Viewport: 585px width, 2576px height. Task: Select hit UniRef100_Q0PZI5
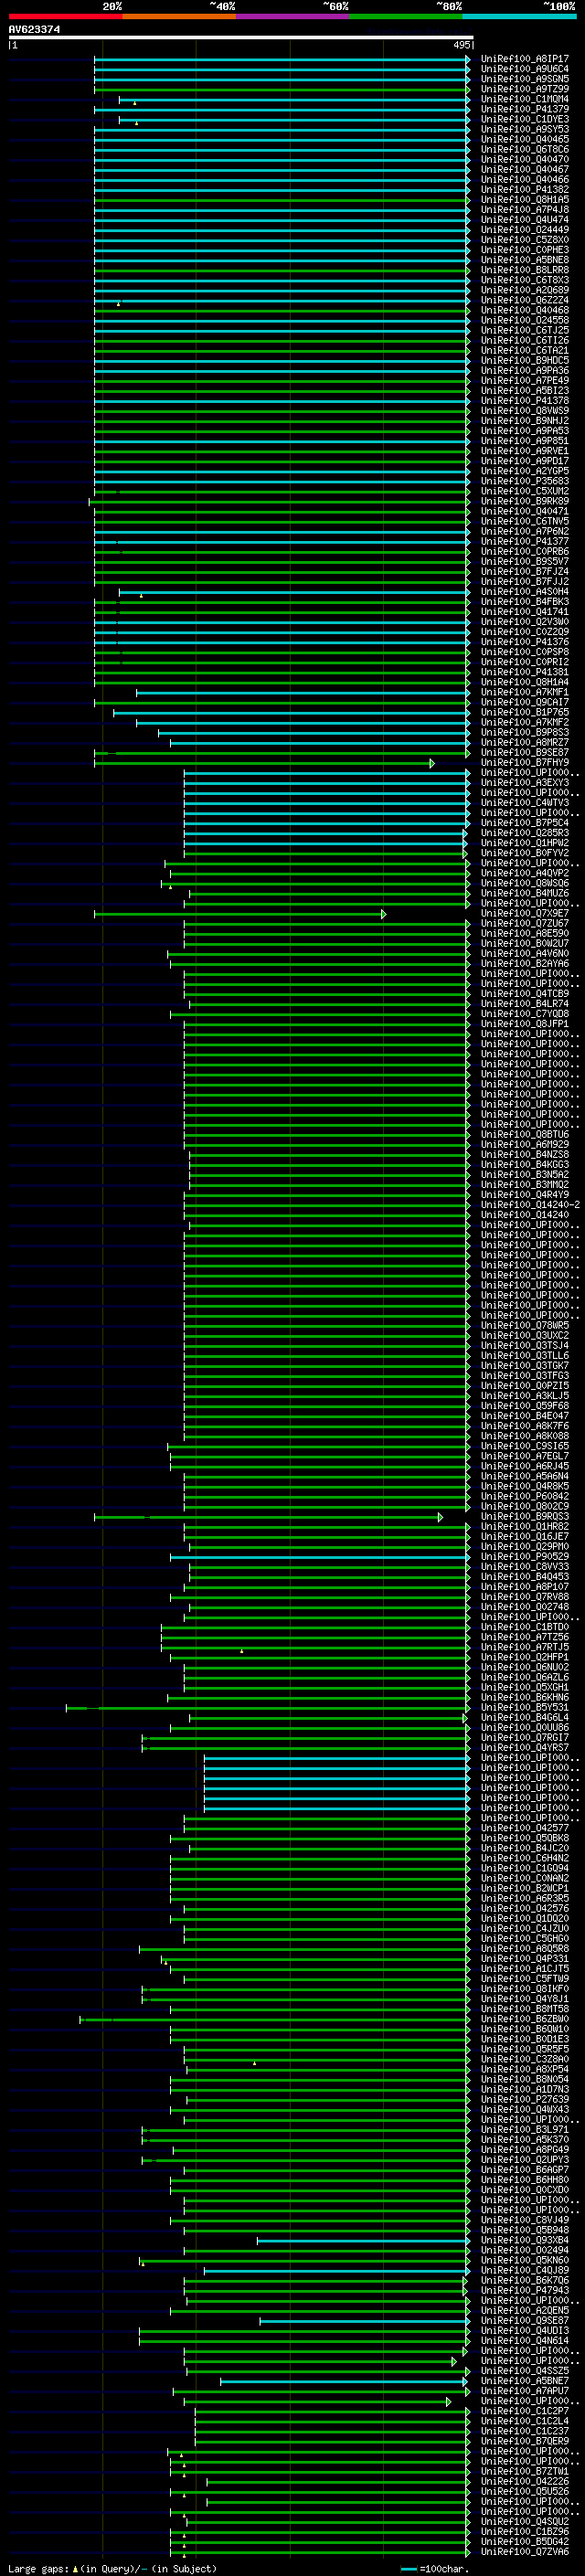pyautogui.click(x=525, y=1385)
